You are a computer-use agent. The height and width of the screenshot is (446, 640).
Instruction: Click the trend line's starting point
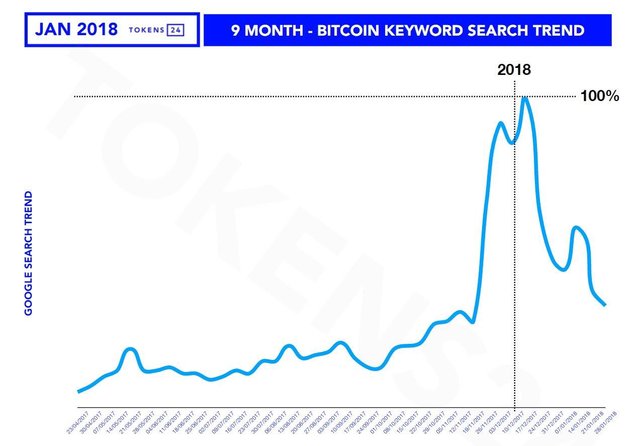(78, 391)
